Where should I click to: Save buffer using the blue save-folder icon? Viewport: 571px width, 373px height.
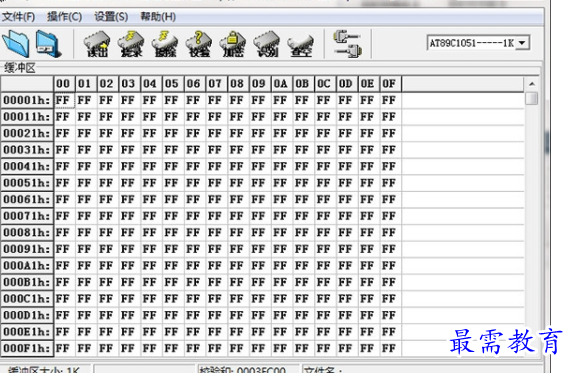[x=48, y=44]
